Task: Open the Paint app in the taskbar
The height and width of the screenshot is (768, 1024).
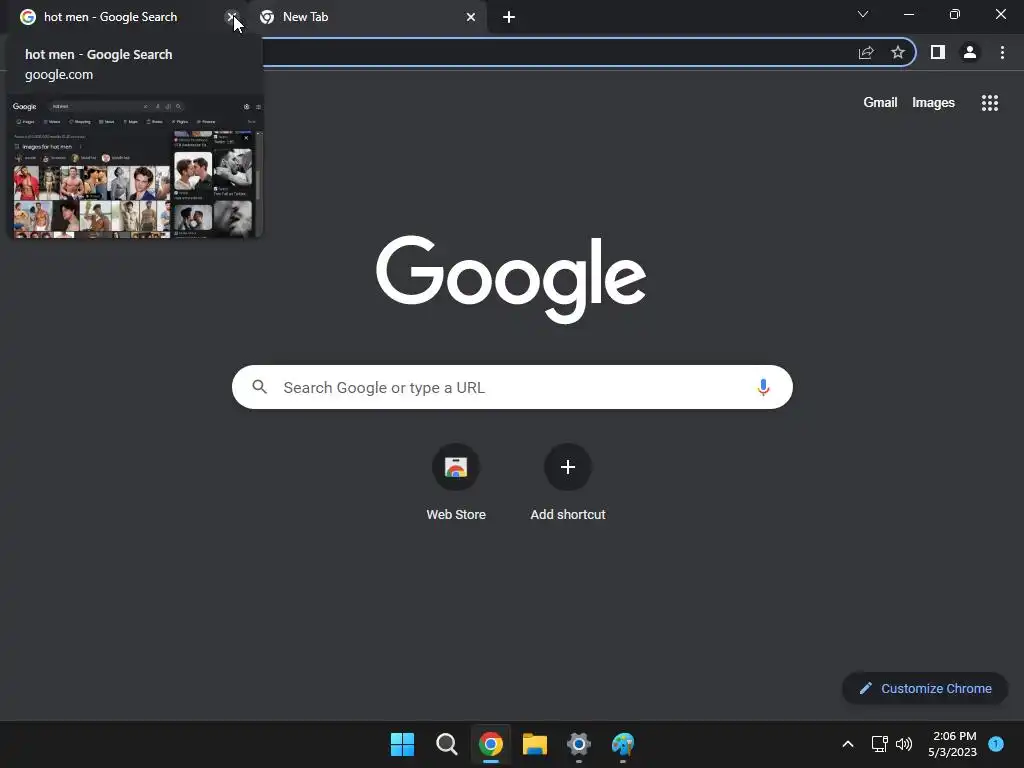Action: pyautogui.click(x=623, y=744)
